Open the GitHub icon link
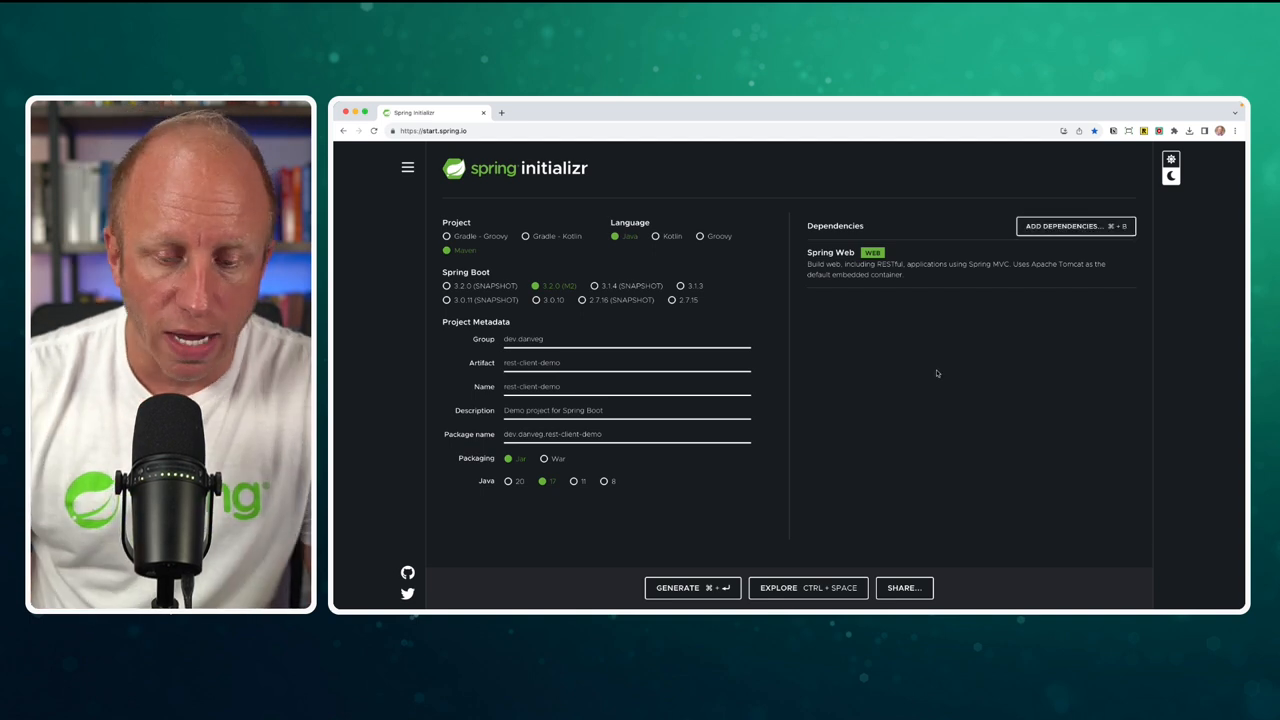 [408, 573]
